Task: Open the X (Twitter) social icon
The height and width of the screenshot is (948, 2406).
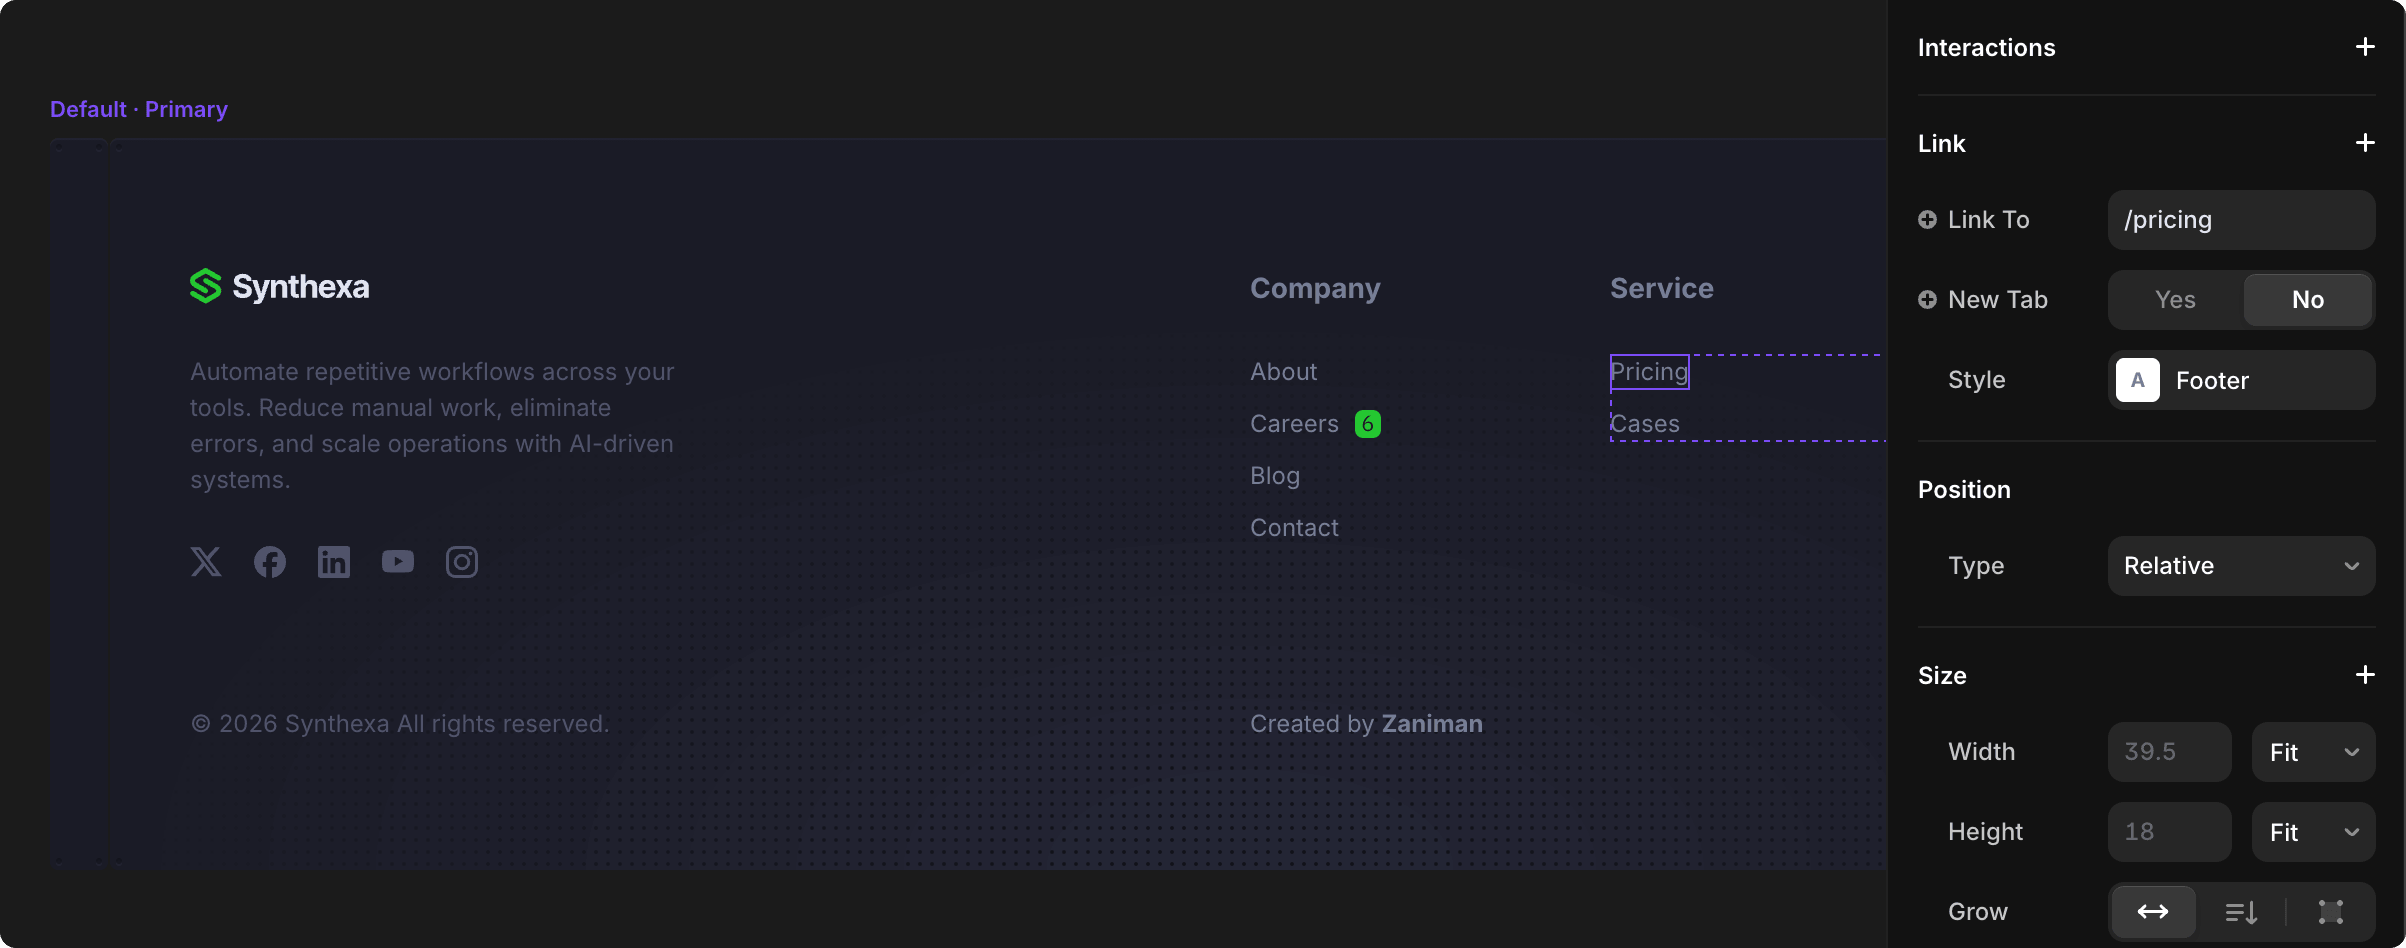Action: [x=206, y=562]
